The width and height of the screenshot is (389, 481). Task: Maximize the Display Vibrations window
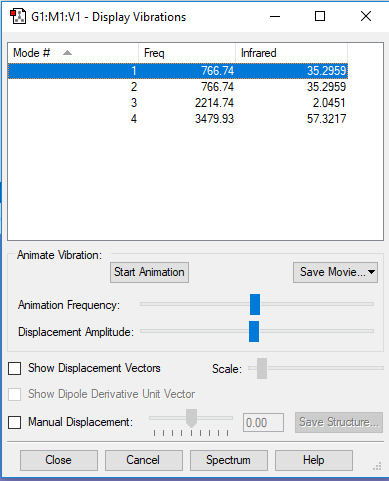coord(320,16)
